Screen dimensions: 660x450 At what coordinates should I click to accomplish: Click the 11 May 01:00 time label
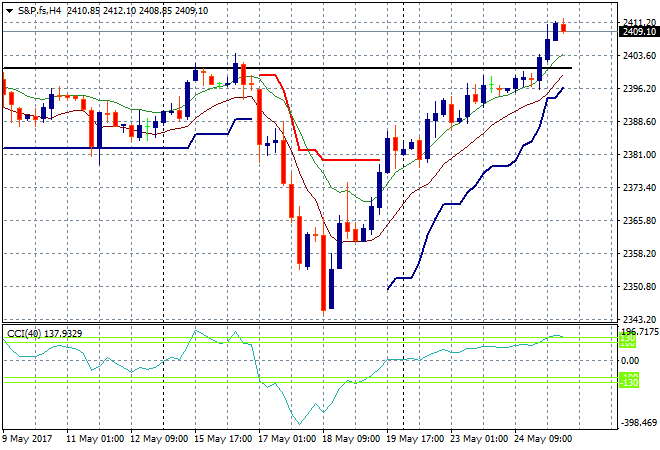point(95,439)
